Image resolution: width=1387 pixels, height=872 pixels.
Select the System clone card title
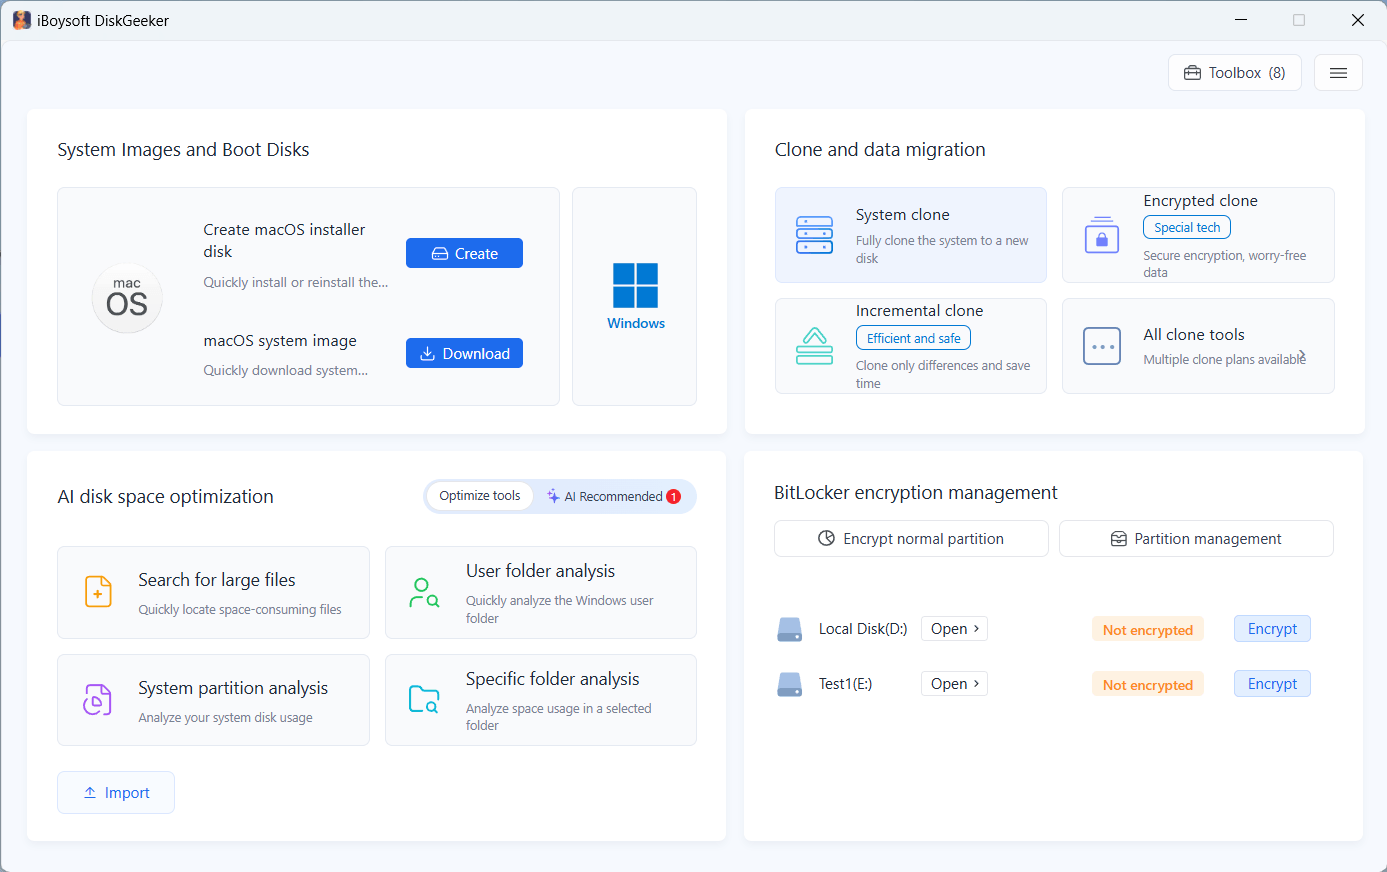(x=903, y=215)
